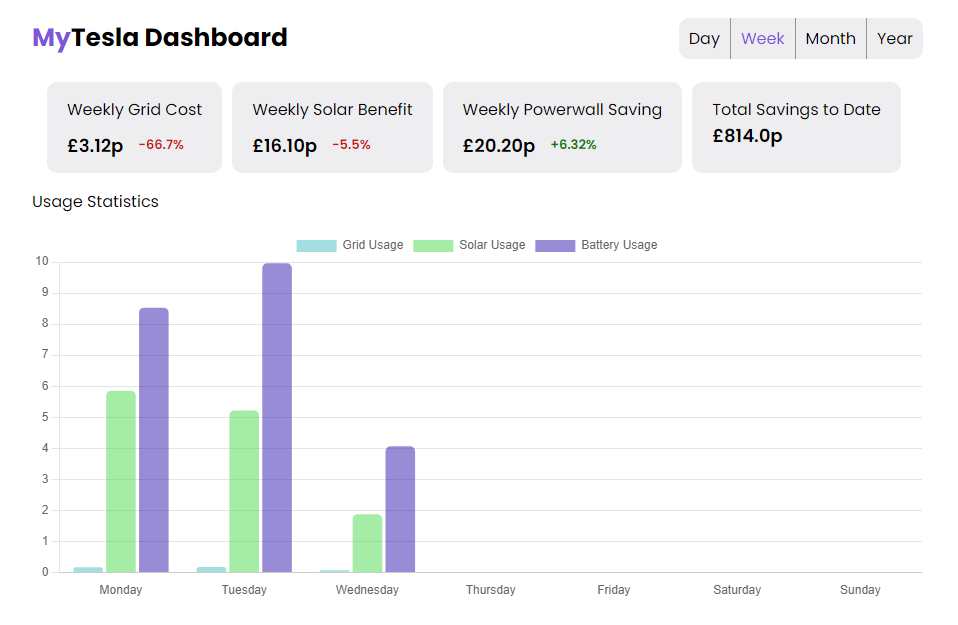Click the -66.7% grid cost change
The image size is (958, 625).
[161, 145]
